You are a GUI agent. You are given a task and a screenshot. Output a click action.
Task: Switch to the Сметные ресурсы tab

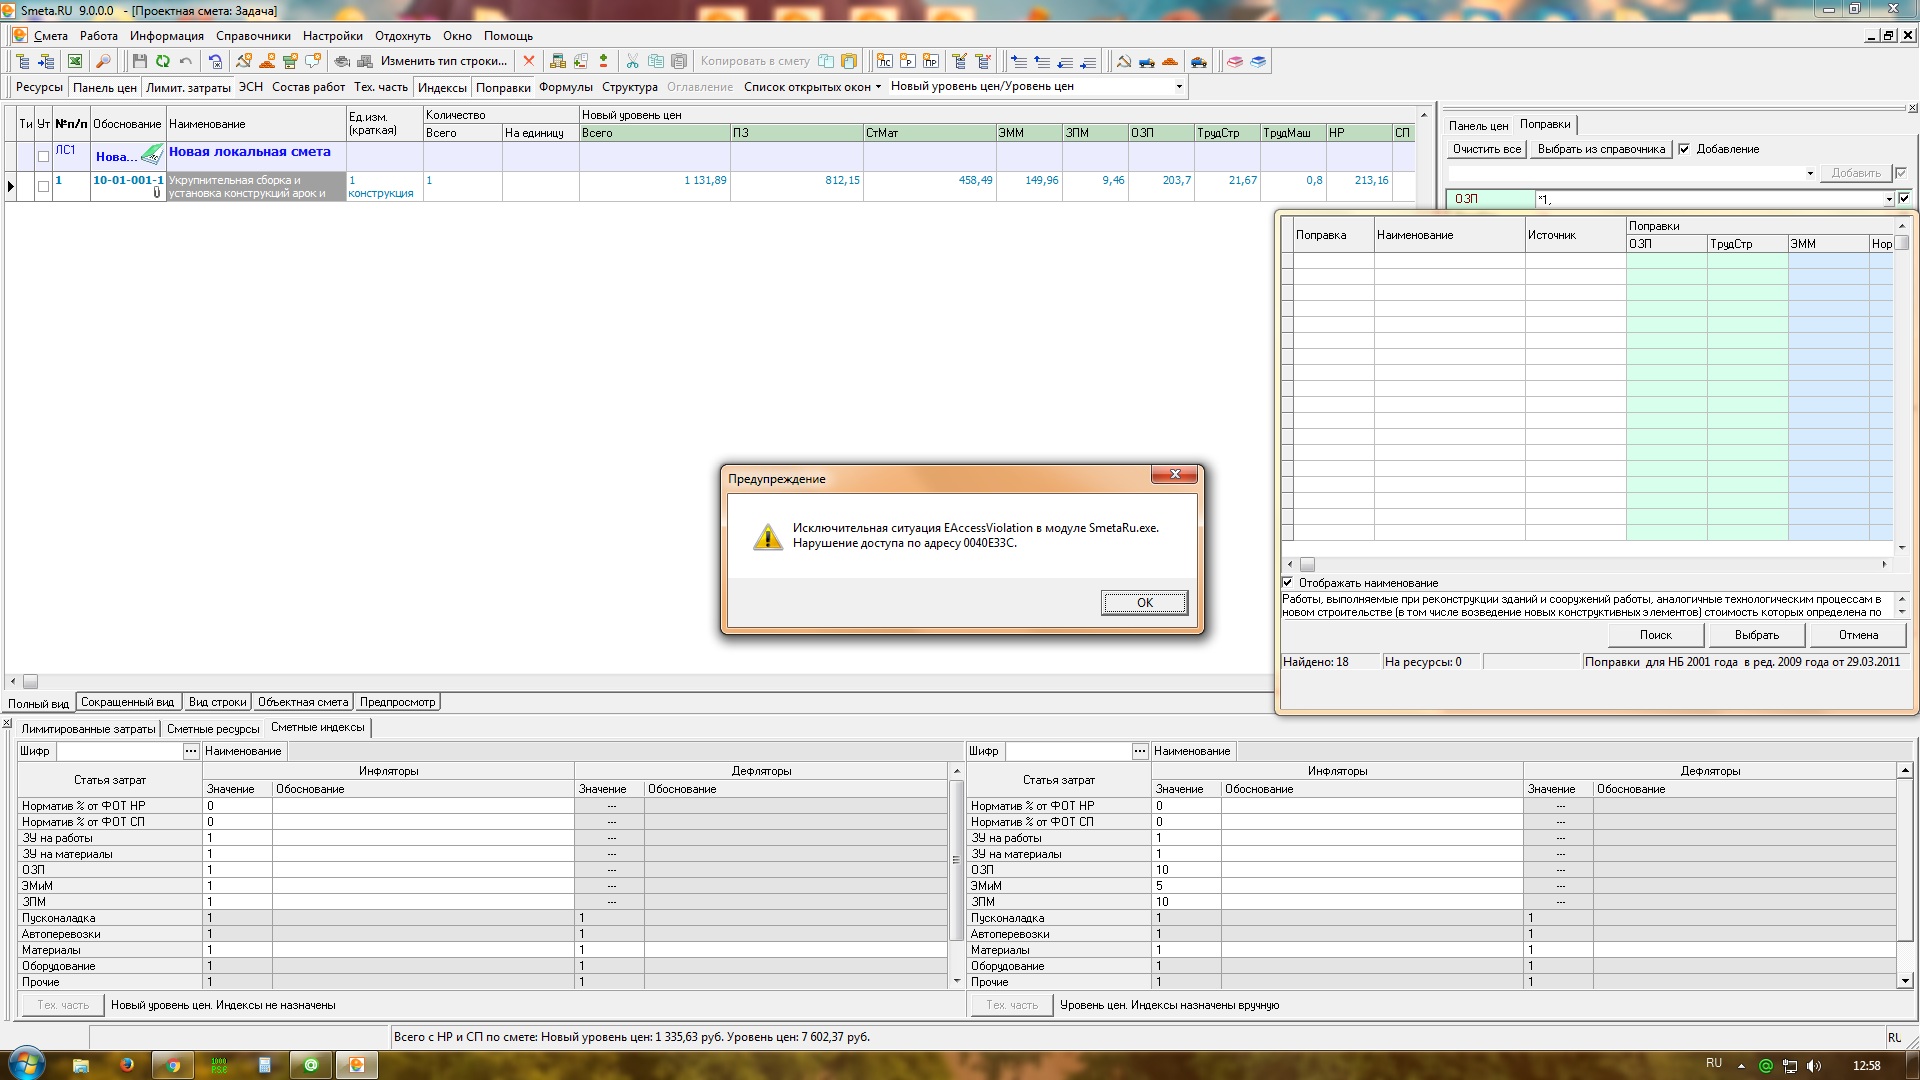tap(213, 729)
